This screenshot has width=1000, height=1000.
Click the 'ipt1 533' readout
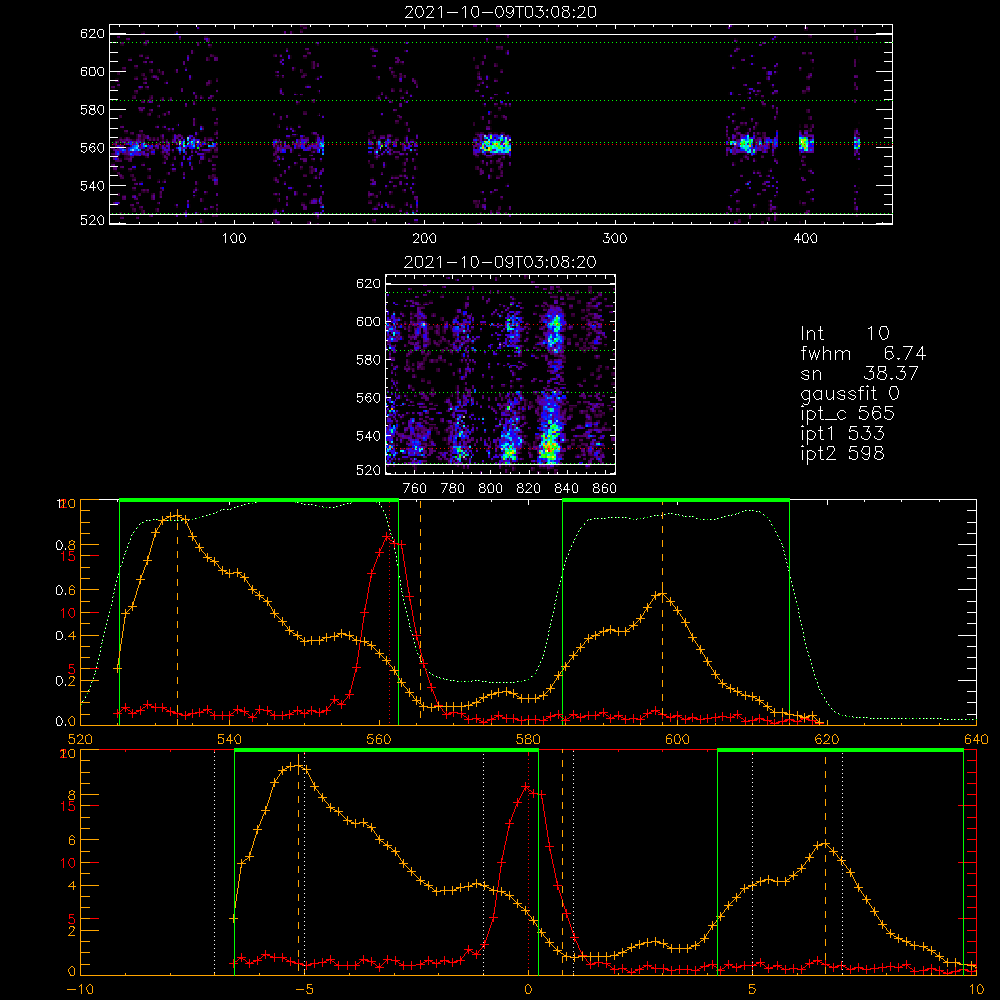(x=842, y=434)
